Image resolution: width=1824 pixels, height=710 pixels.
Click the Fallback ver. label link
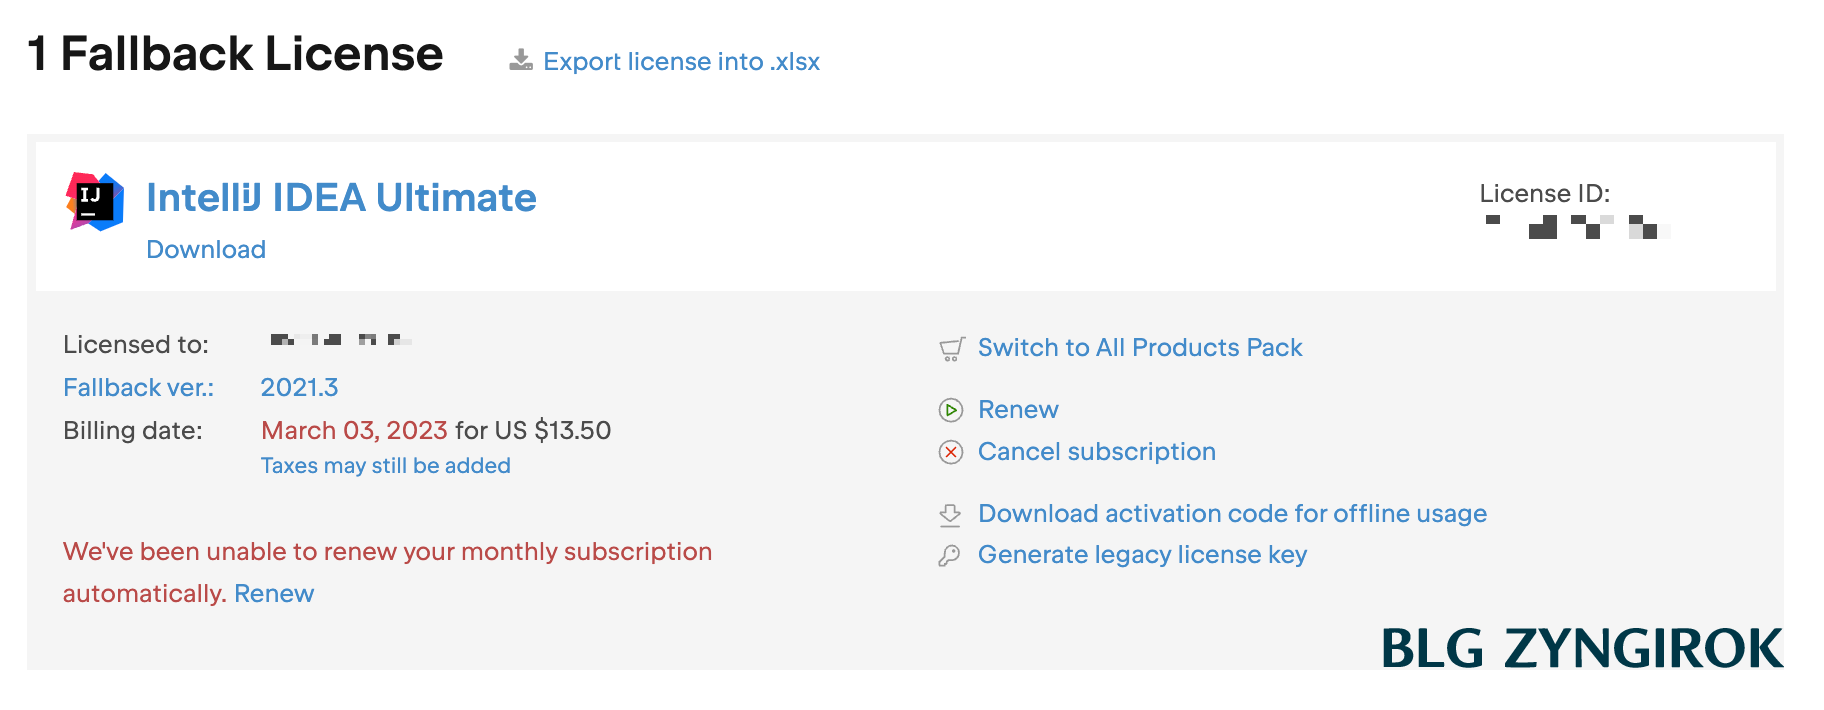(138, 388)
